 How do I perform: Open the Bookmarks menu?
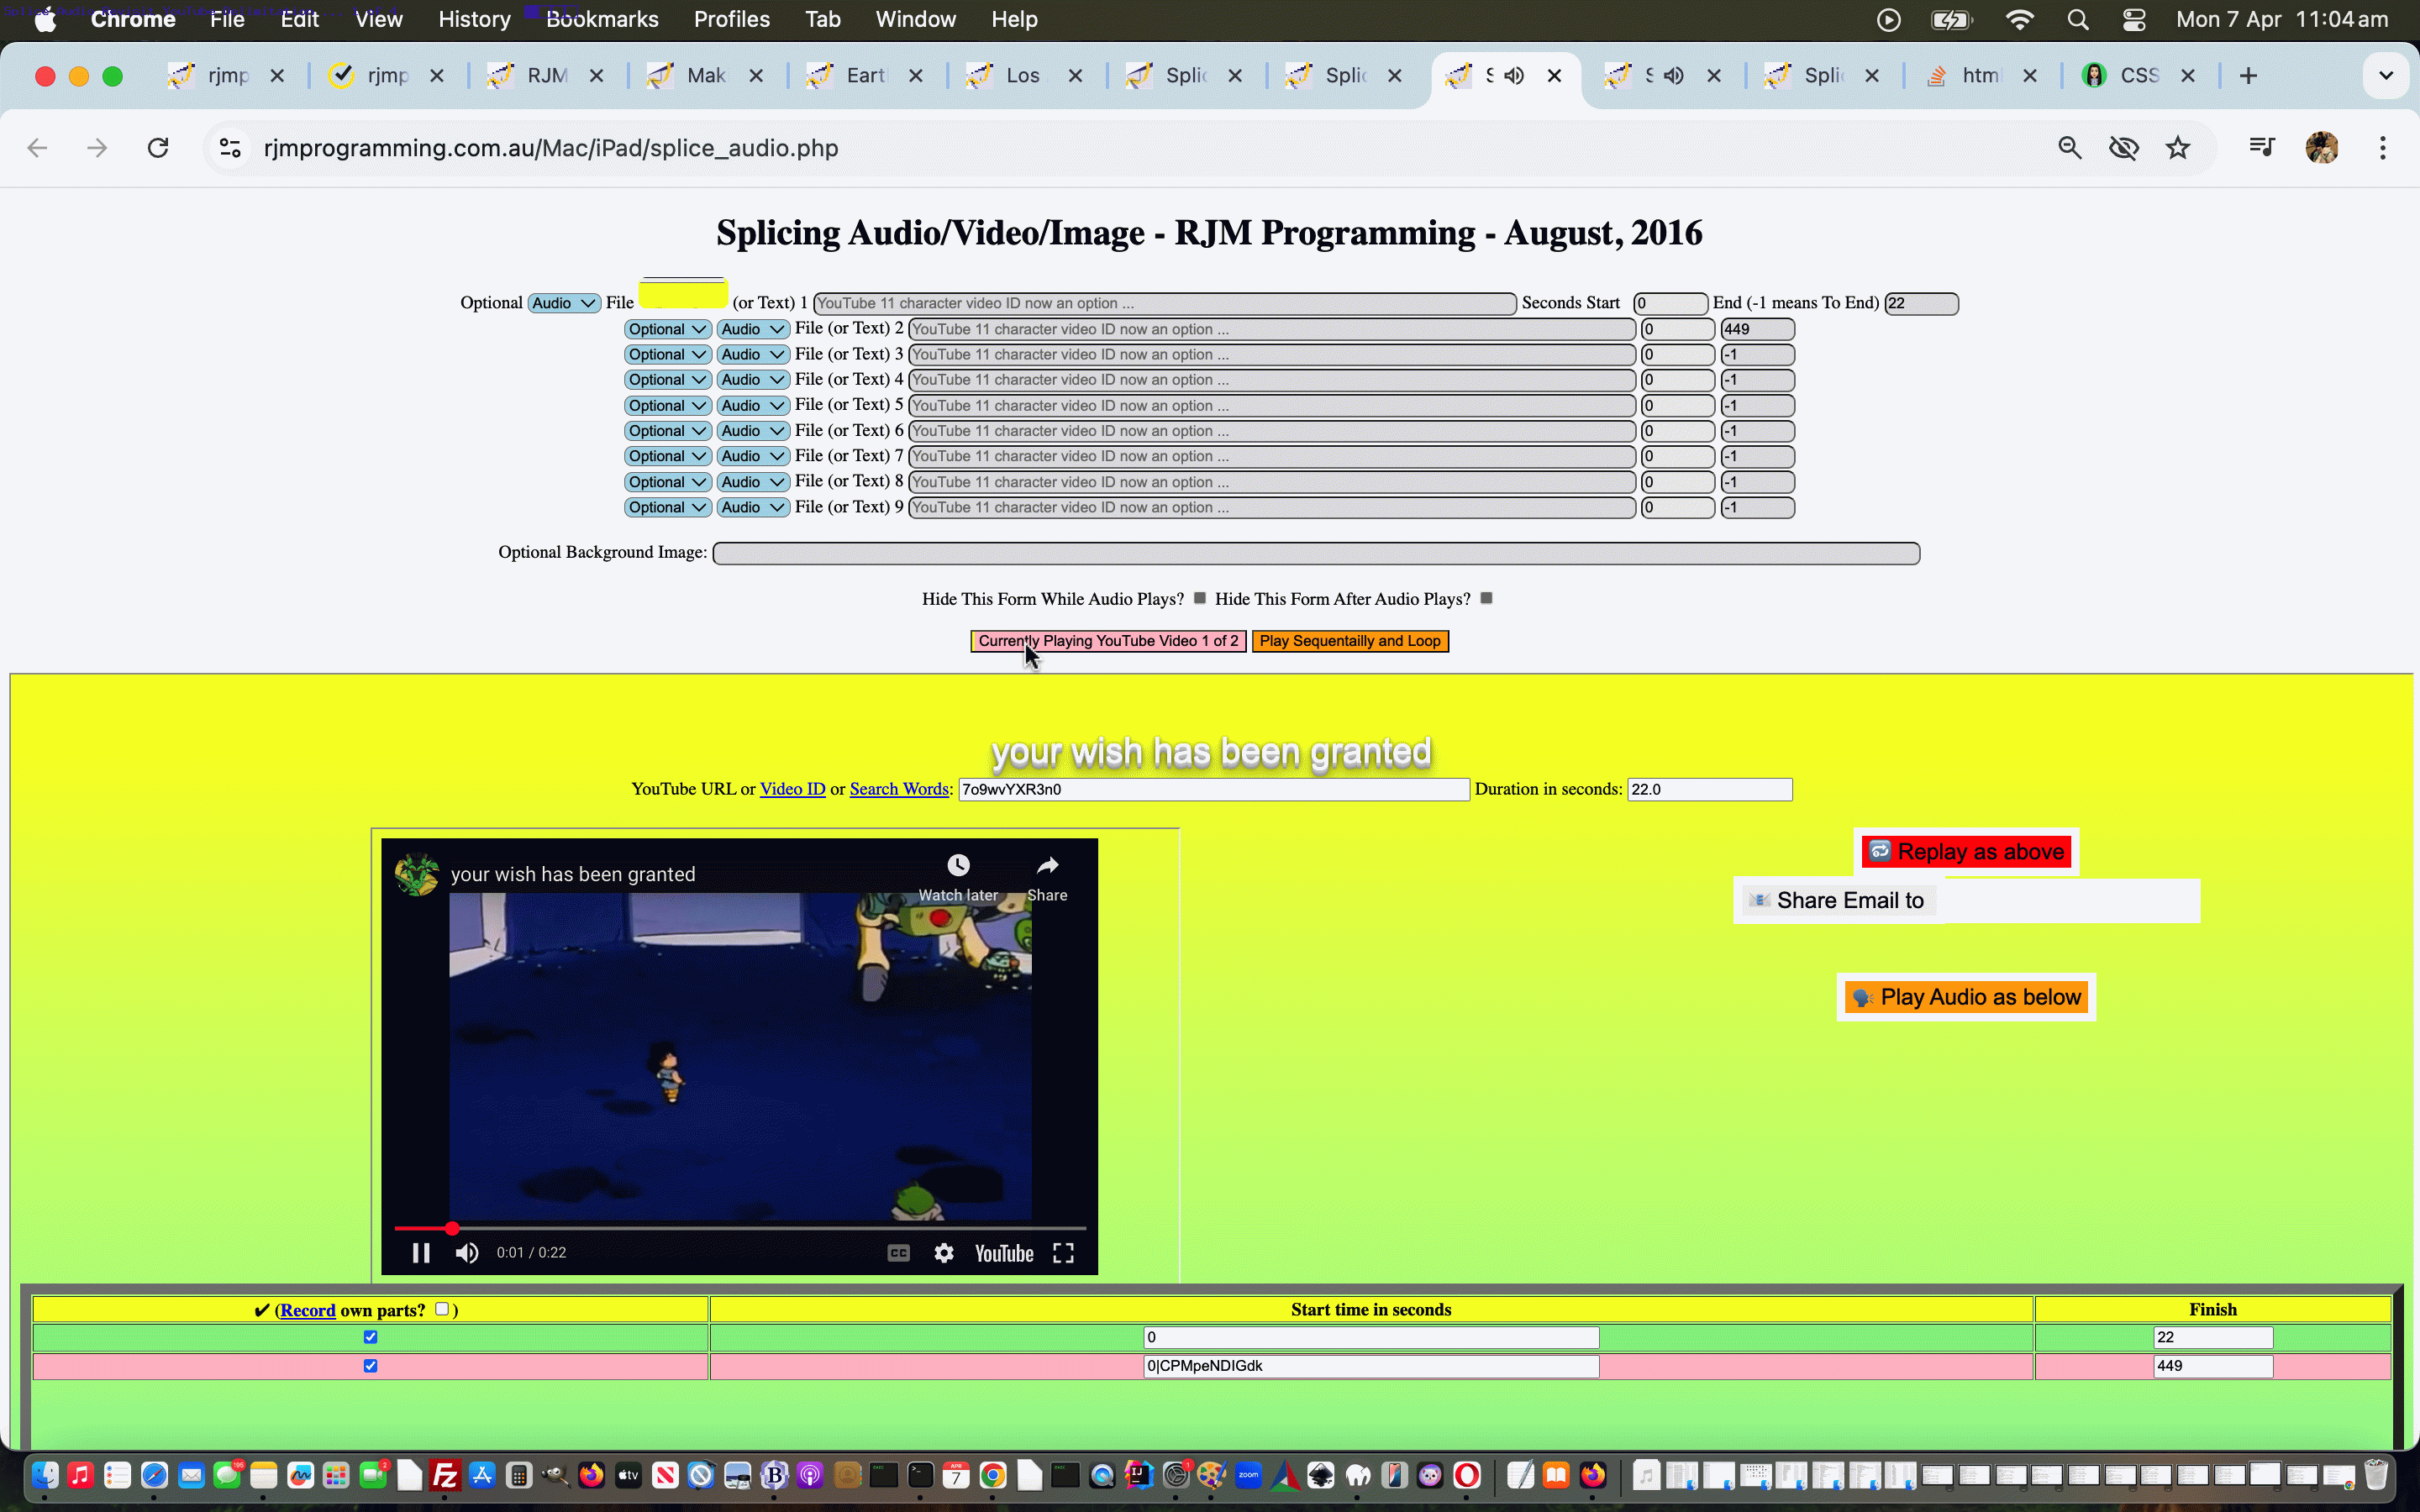[602, 19]
